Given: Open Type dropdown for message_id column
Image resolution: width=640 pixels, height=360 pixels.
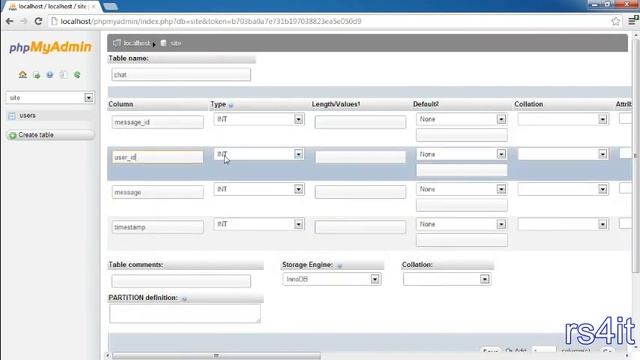Looking at the screenshot, I should [298, 119].
